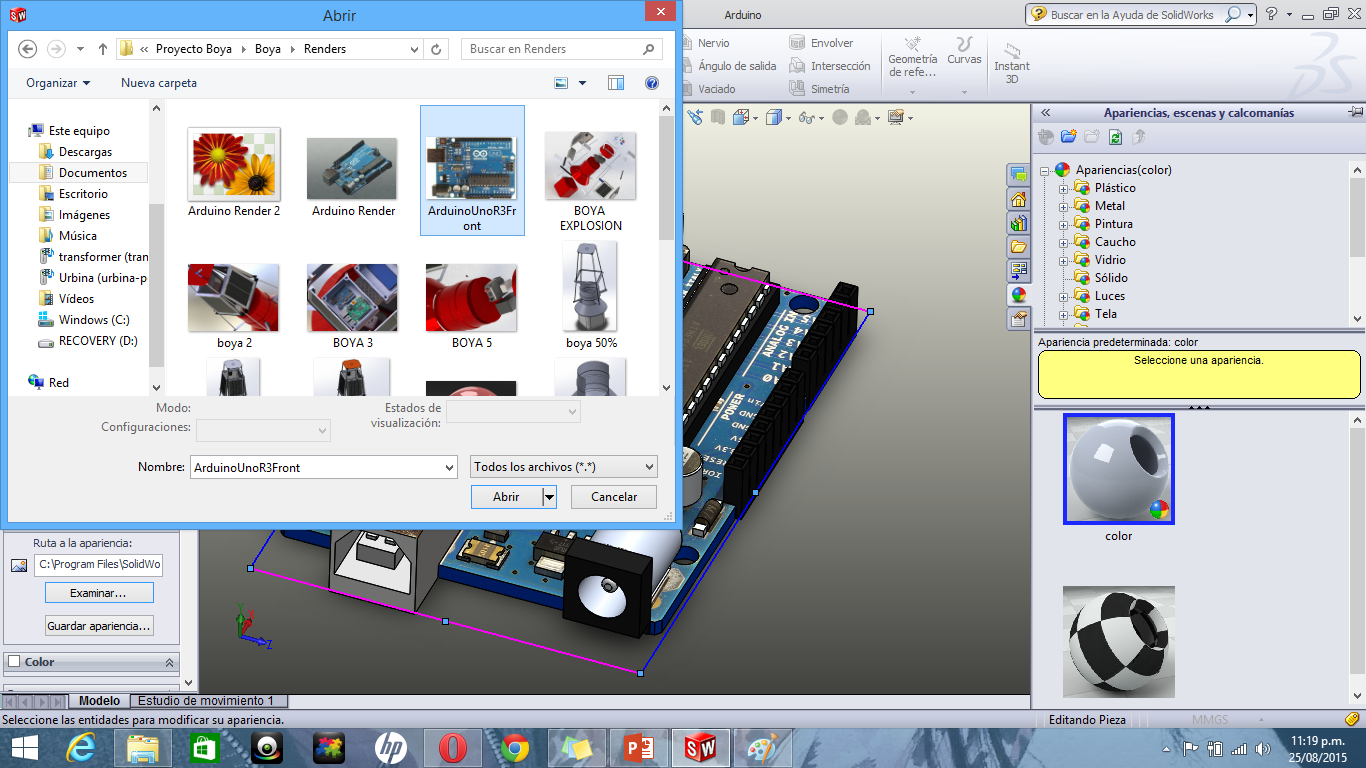Image resolution: width=1366 pixels, height=768 pixels.
Task: Click the Boya breadcrumb in address bar
Action: pos(268,49)
